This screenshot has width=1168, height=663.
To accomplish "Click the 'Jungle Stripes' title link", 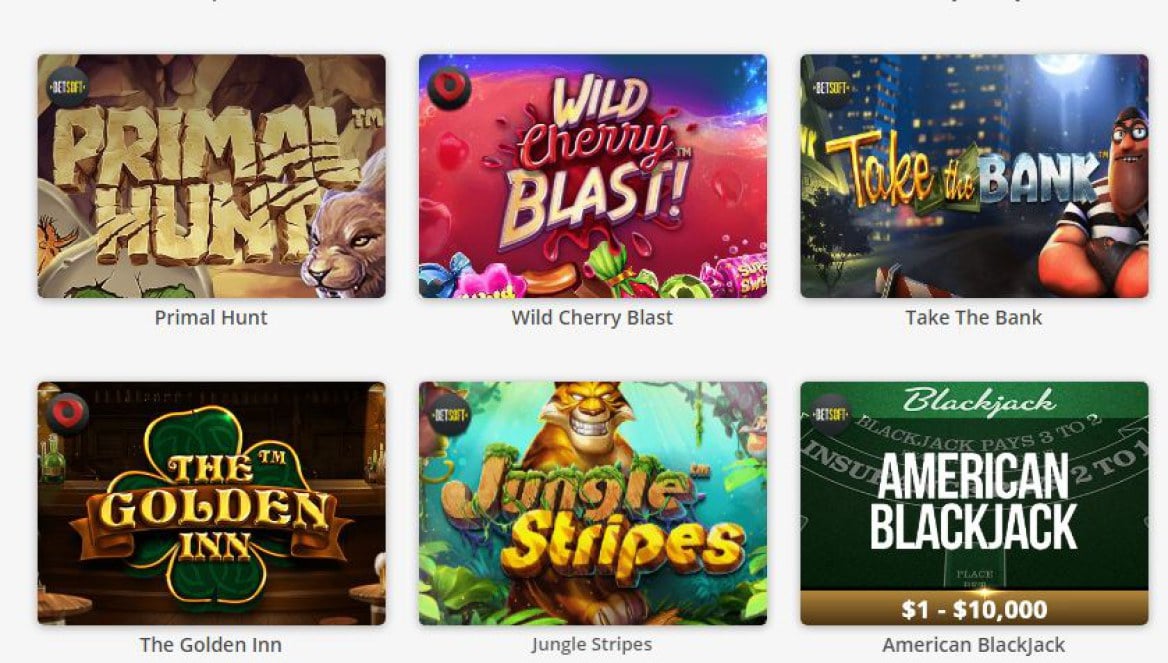I will (592, 644).
